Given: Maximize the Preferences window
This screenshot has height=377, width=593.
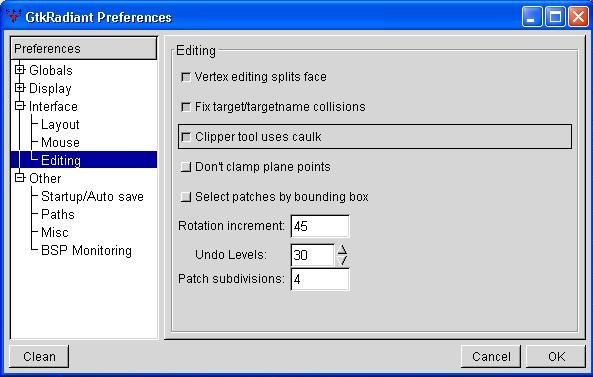Looking at the screenshot, I should pos(555,17).
